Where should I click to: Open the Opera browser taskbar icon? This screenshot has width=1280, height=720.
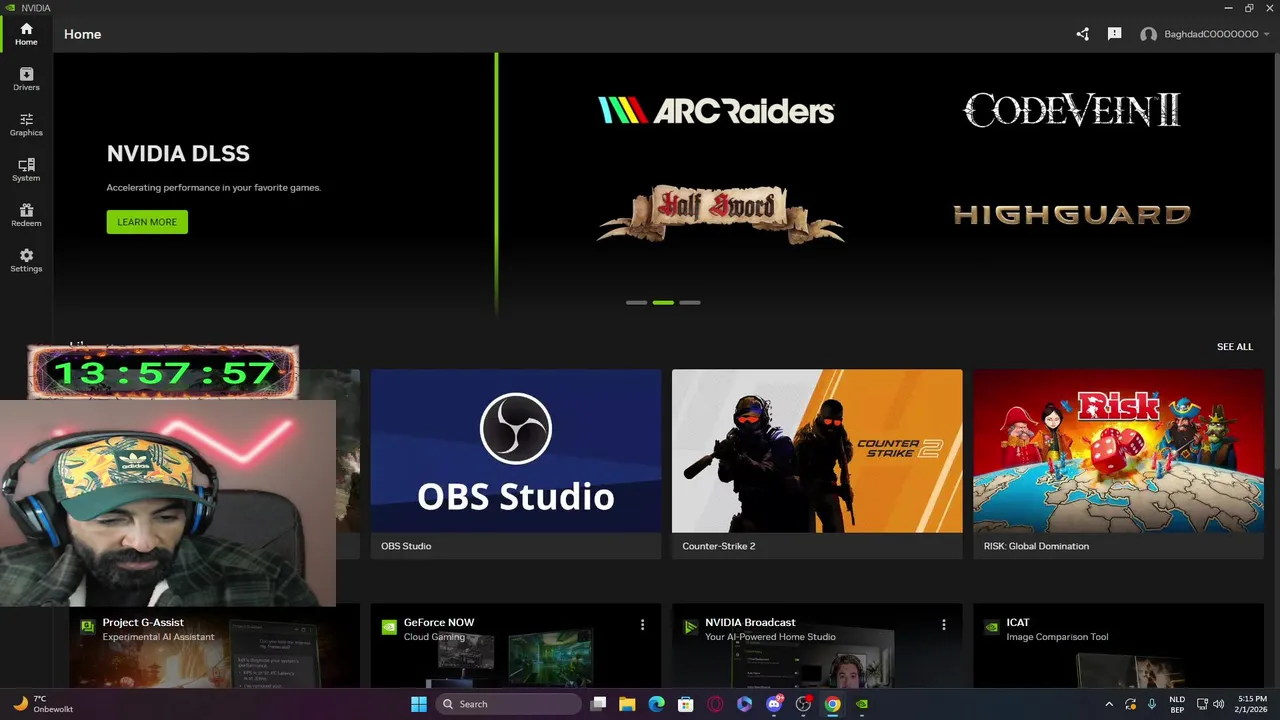click(x=715, y=704)
